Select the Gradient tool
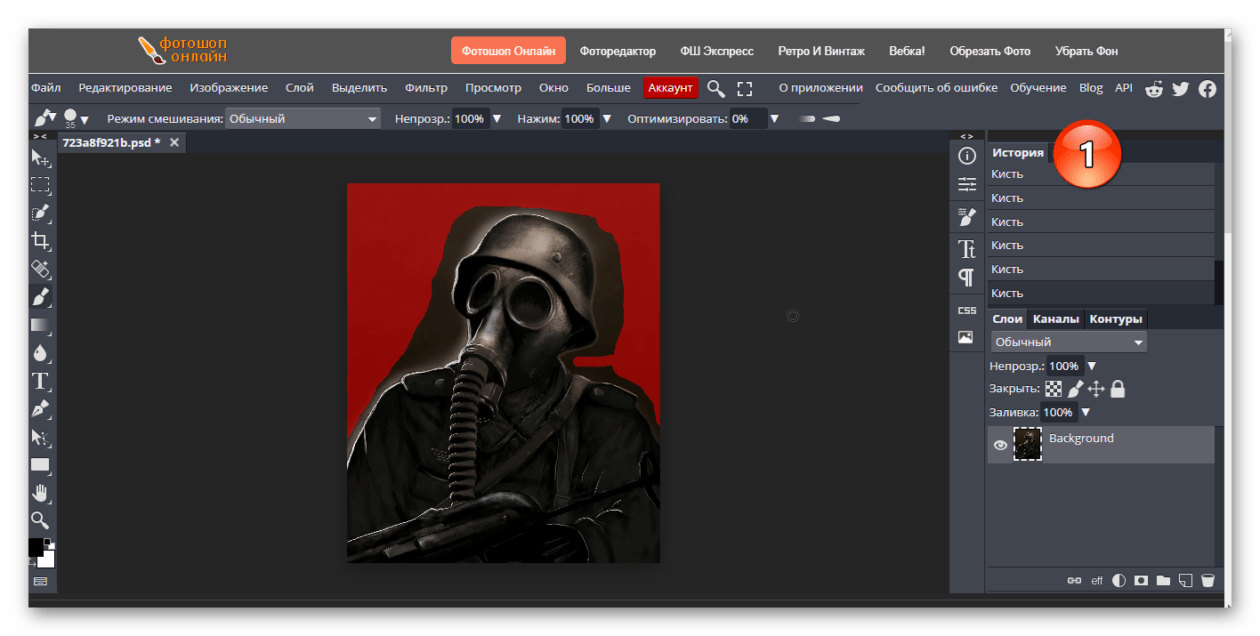The height and width of the screenshot is (636, 1260). pos(40,325)
